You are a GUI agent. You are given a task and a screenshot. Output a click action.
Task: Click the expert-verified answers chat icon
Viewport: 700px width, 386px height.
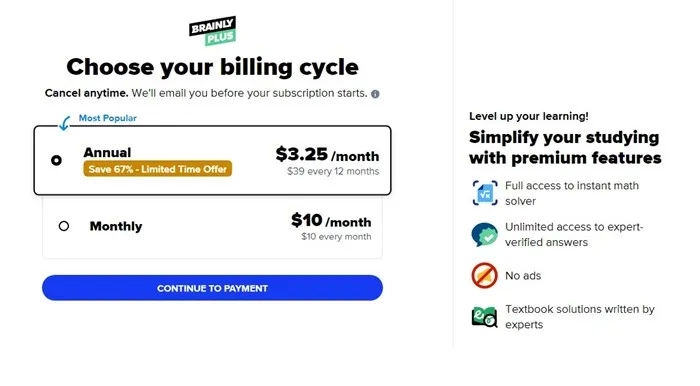484,235
